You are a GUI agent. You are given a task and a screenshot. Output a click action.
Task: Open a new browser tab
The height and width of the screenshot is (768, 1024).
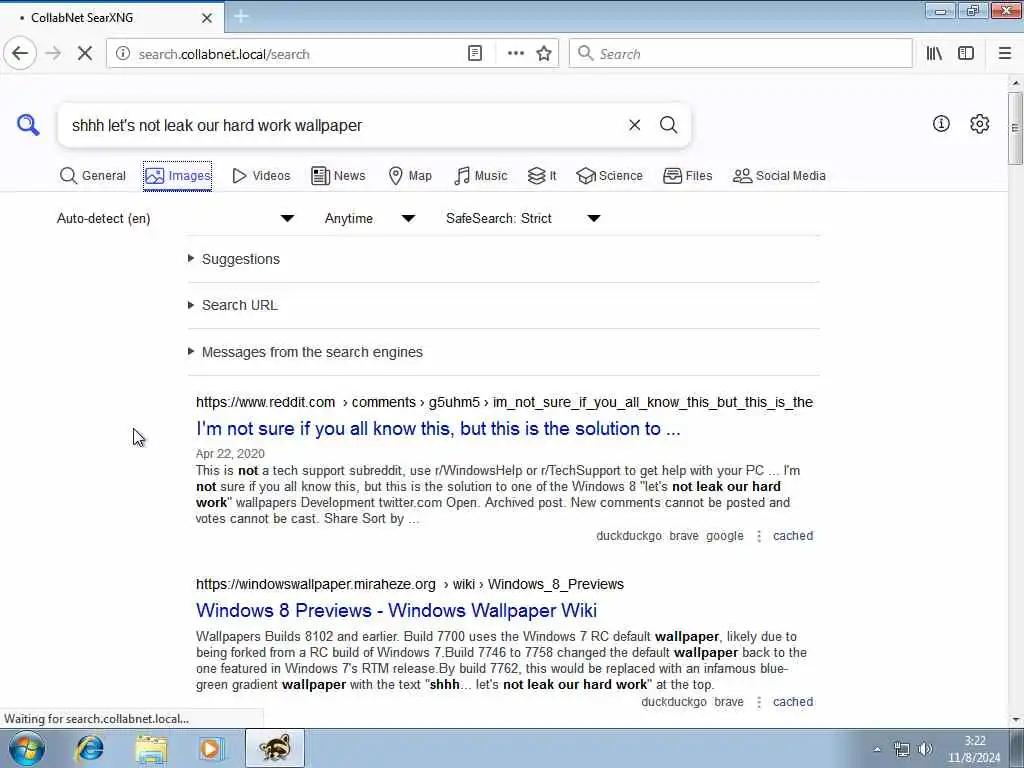pos(241,17)
